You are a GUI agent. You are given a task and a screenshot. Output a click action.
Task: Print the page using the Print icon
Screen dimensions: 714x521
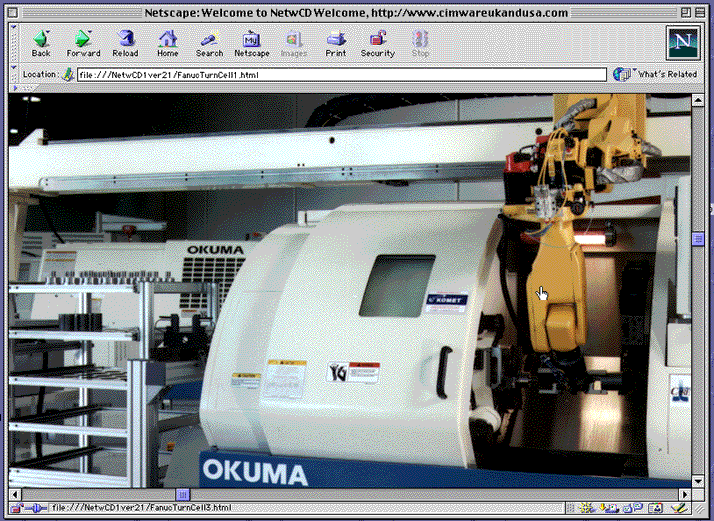pos(336,43)
